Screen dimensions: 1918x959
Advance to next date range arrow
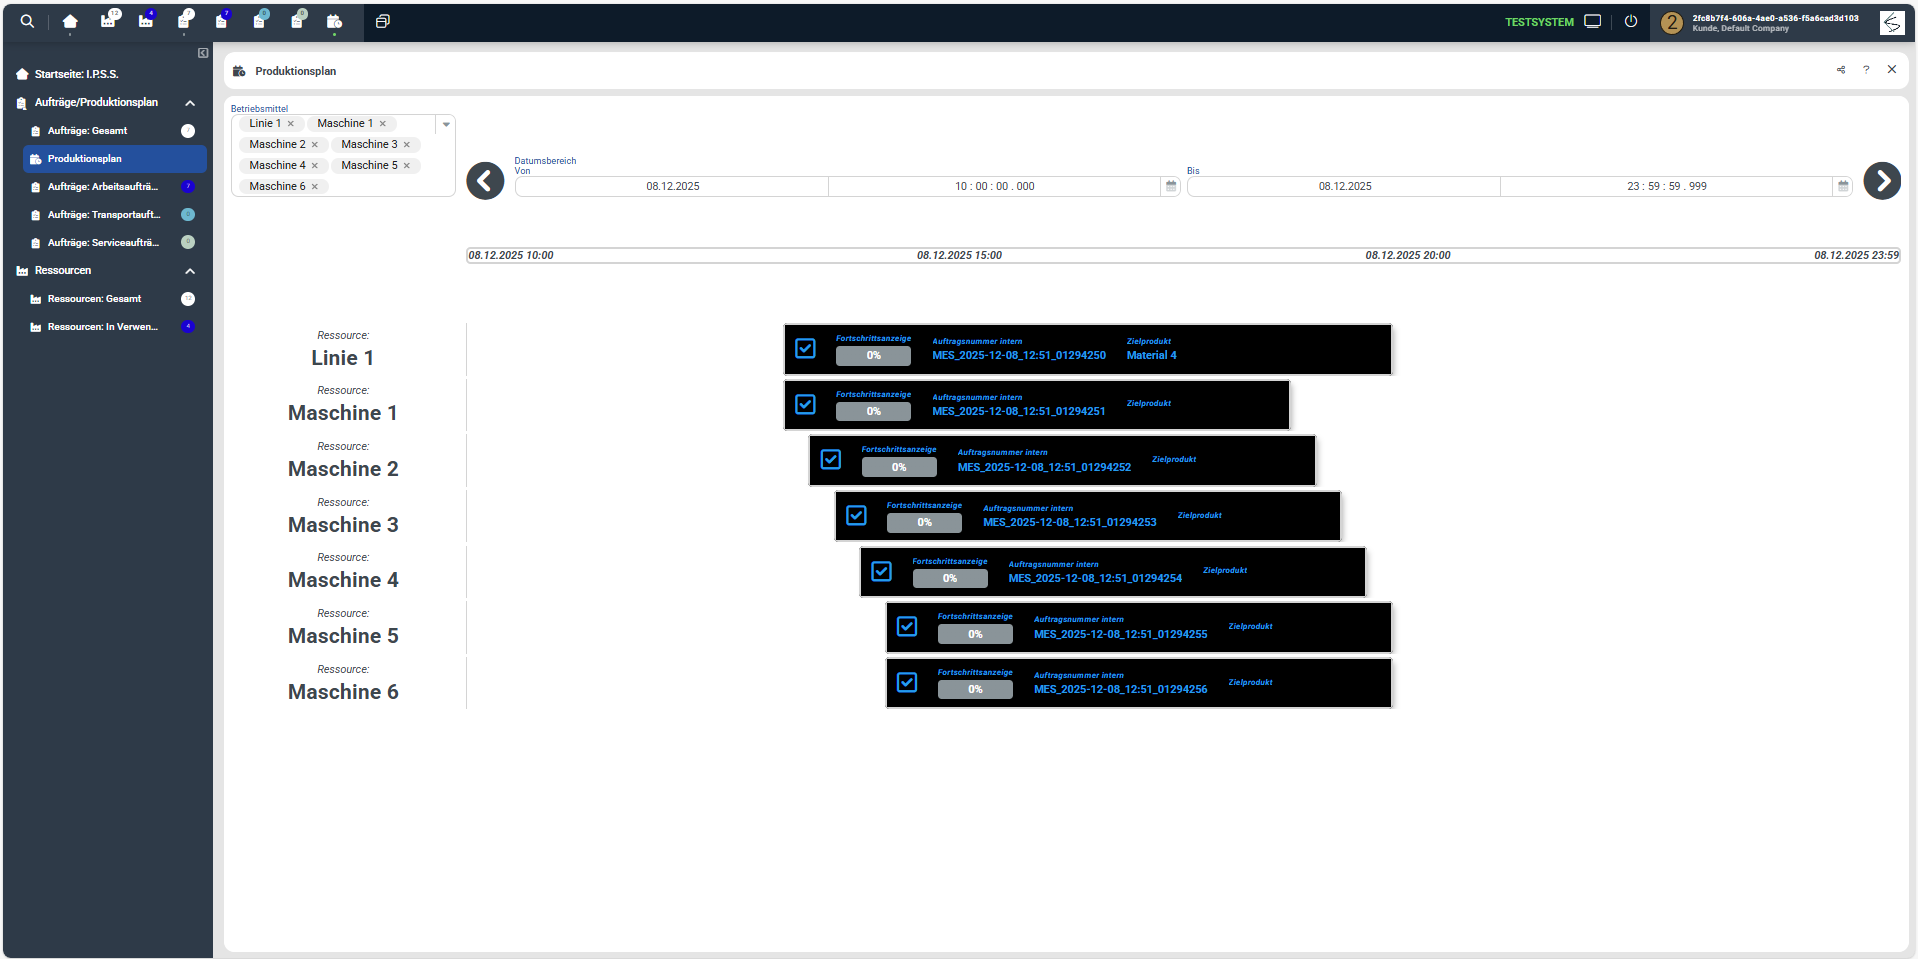[x=1881, y=181]
